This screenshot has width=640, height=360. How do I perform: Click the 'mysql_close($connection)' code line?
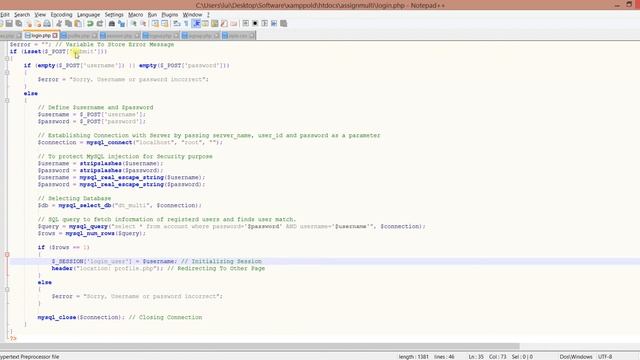tap(120, 317)
